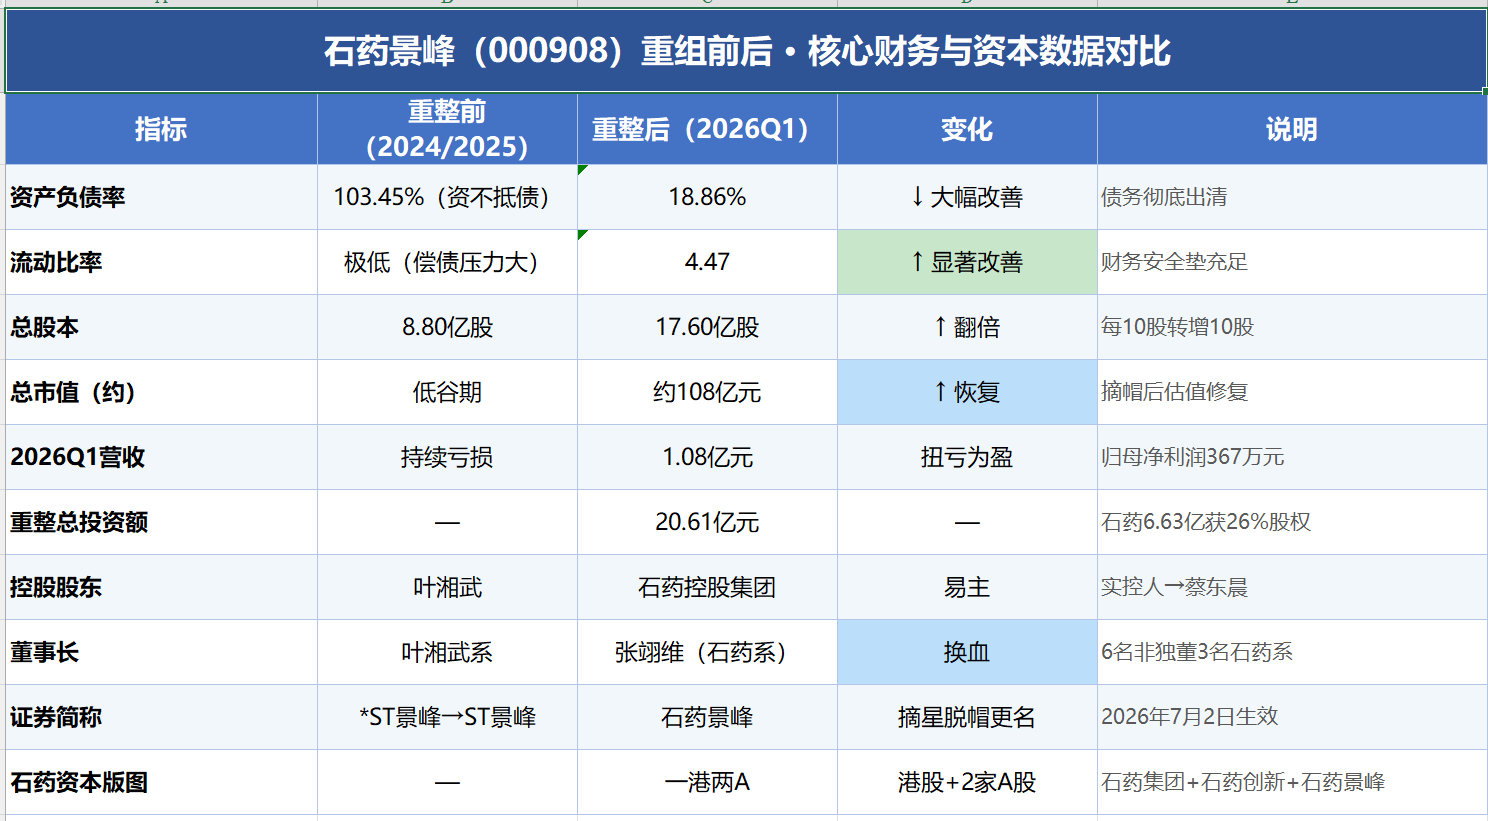Screen dimensions: 1488x821
Task: Click header cell 重整前 (2024/2025)
Action: coord(447,129)
